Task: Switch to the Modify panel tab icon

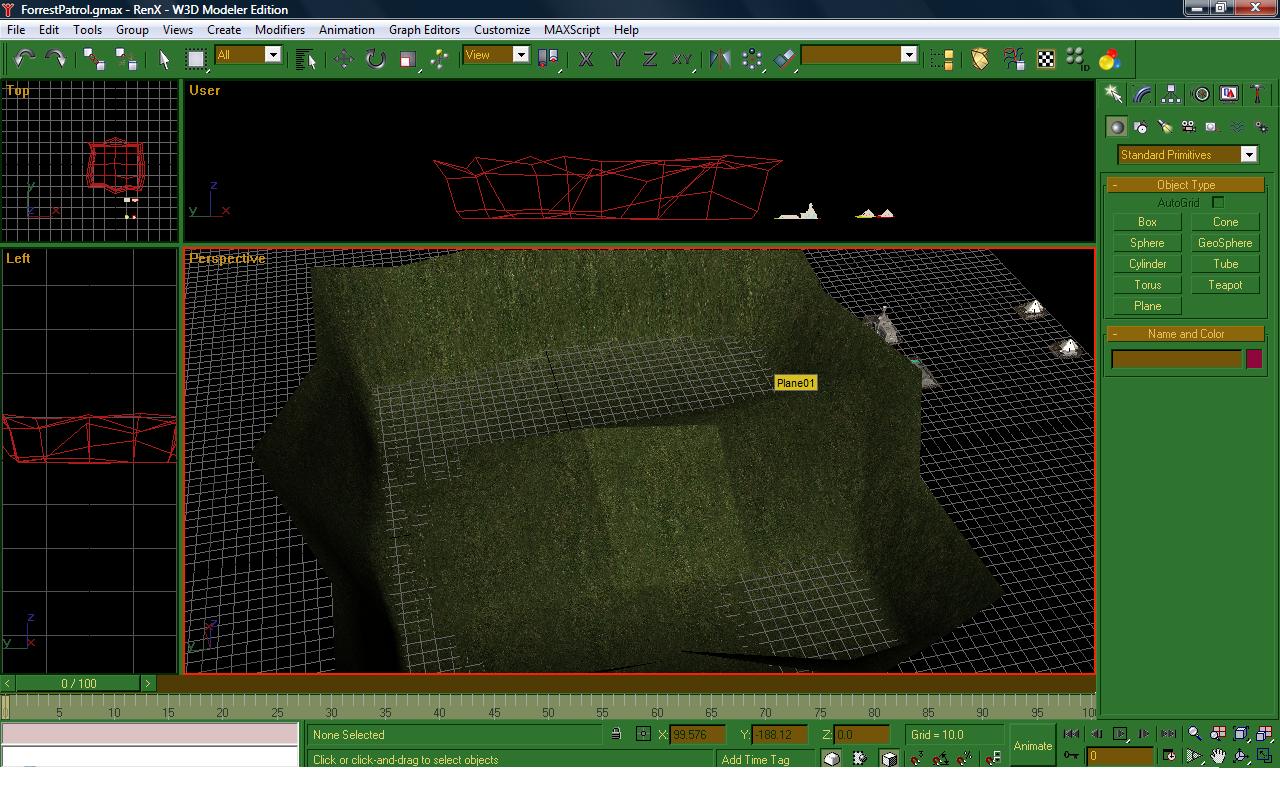Action: 1142,94
